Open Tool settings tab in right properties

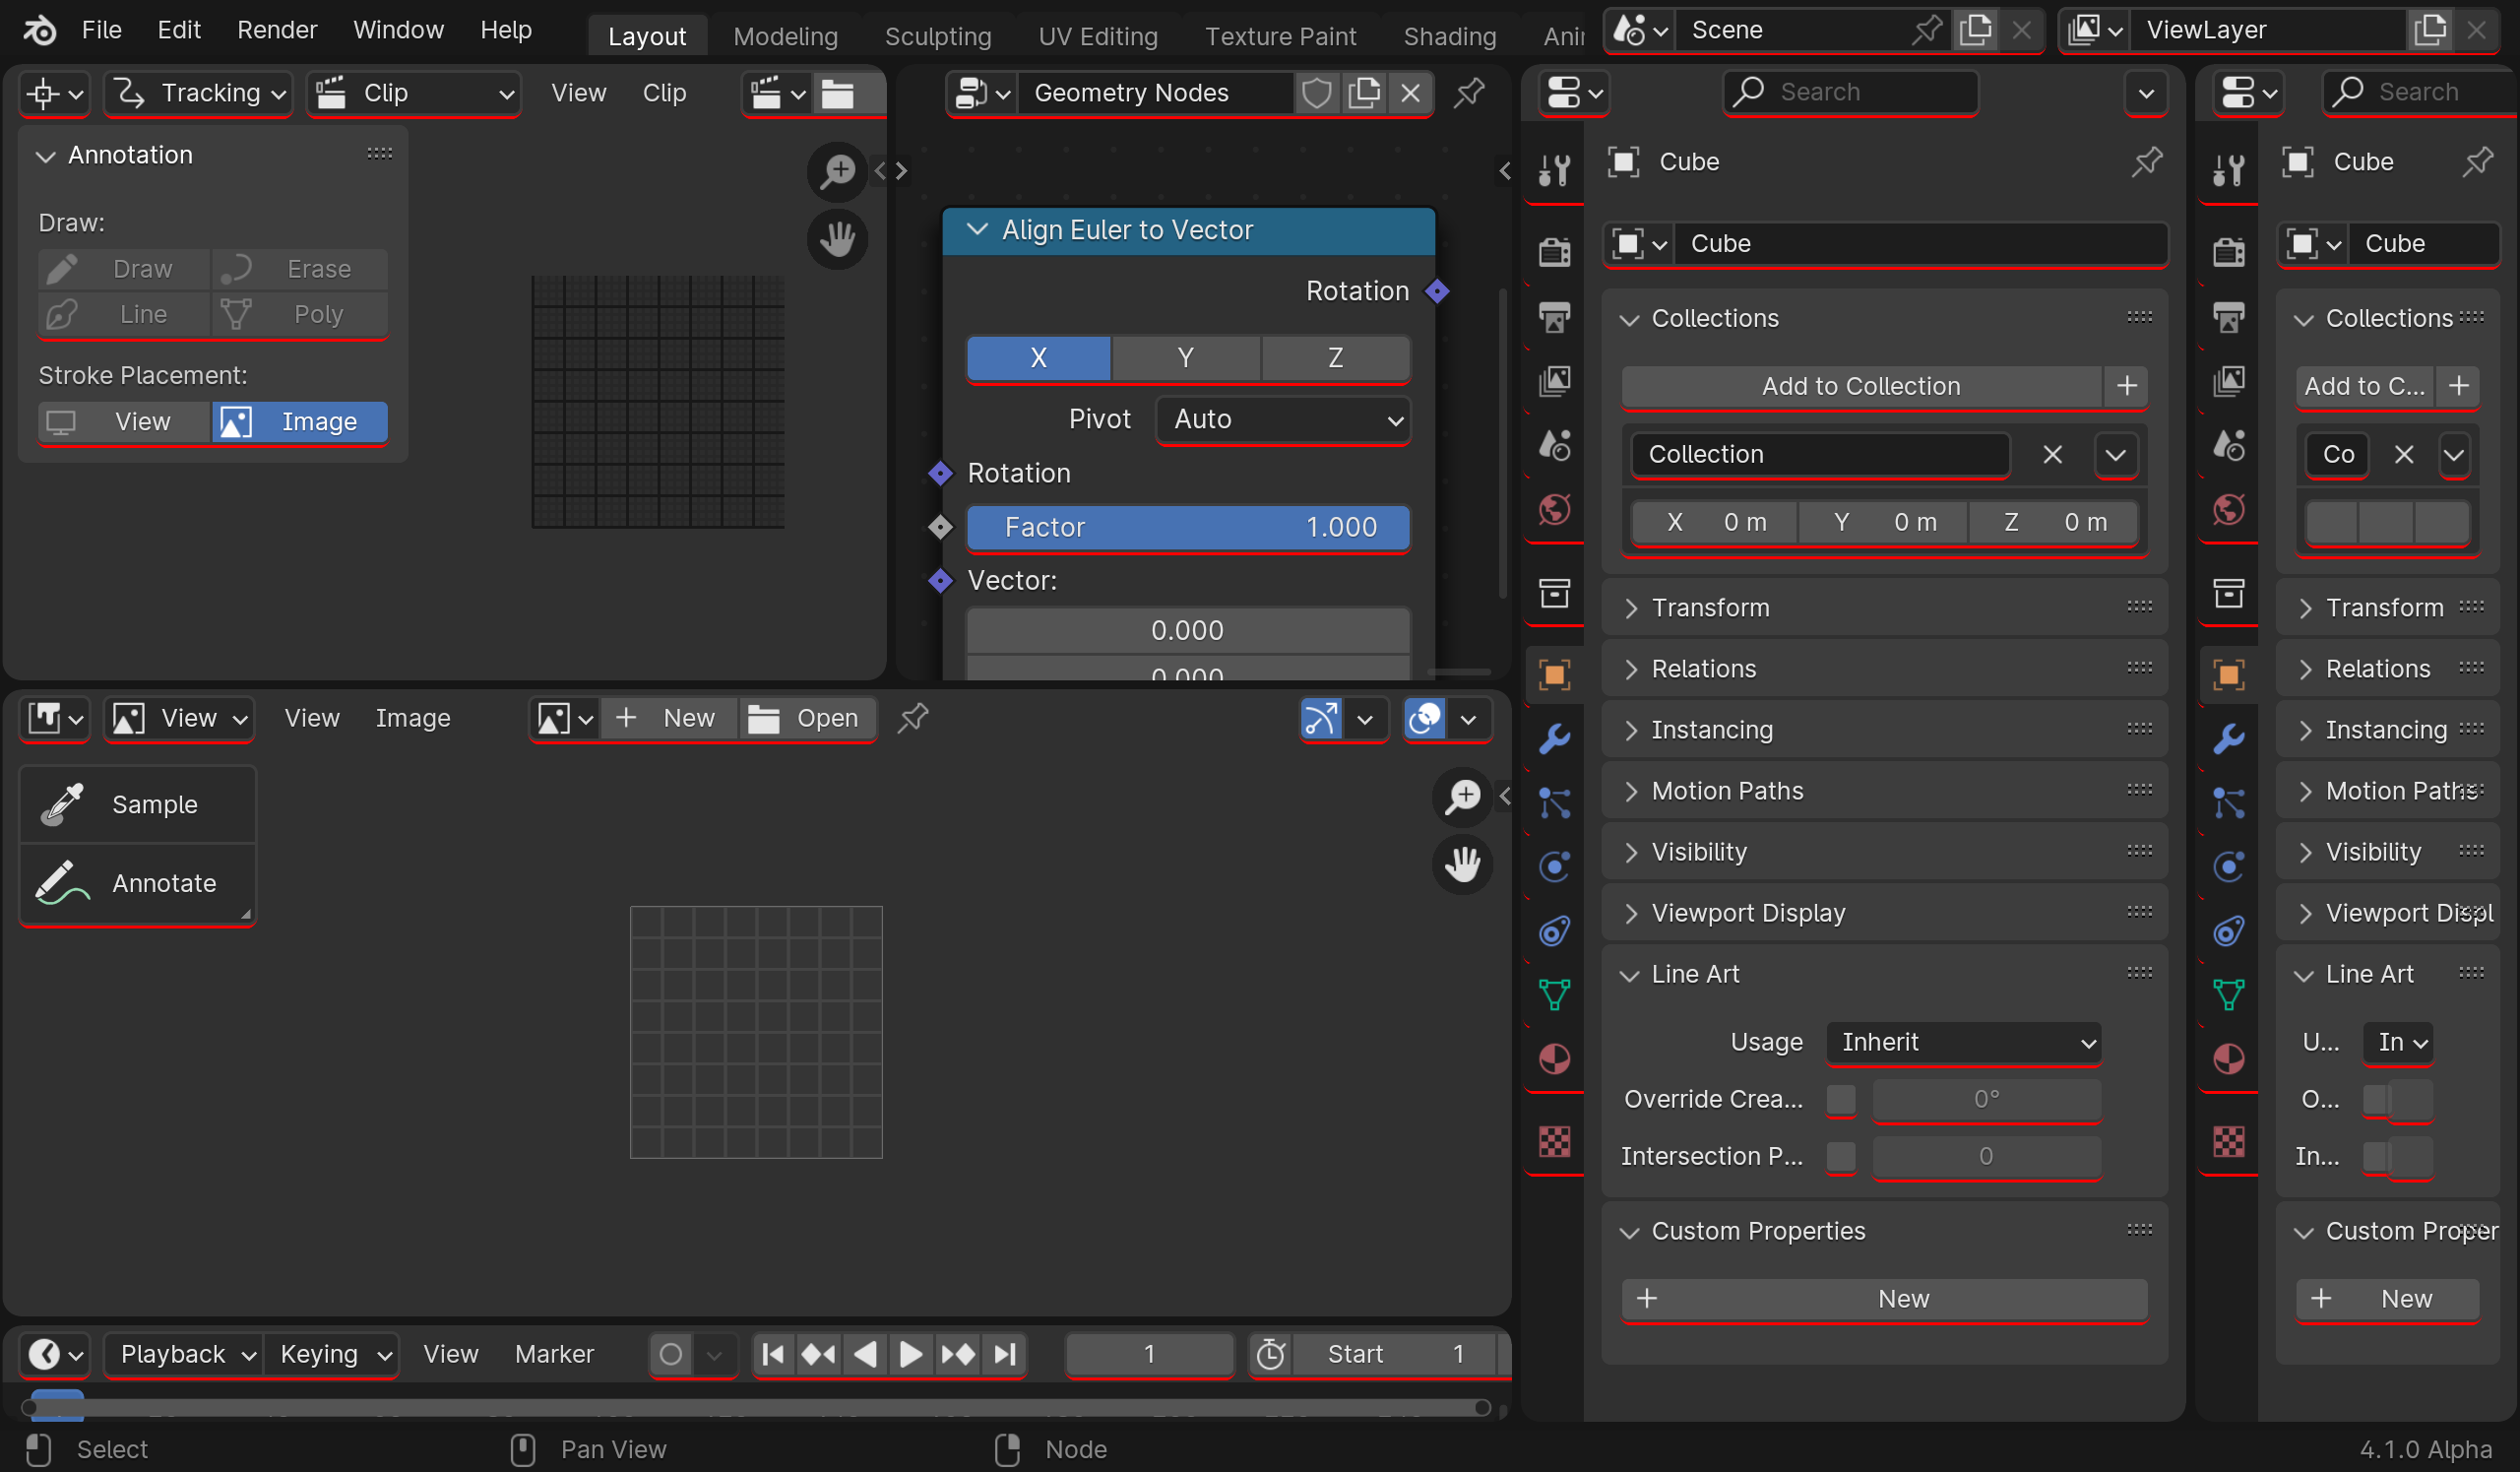click(x=2228, y=171)
